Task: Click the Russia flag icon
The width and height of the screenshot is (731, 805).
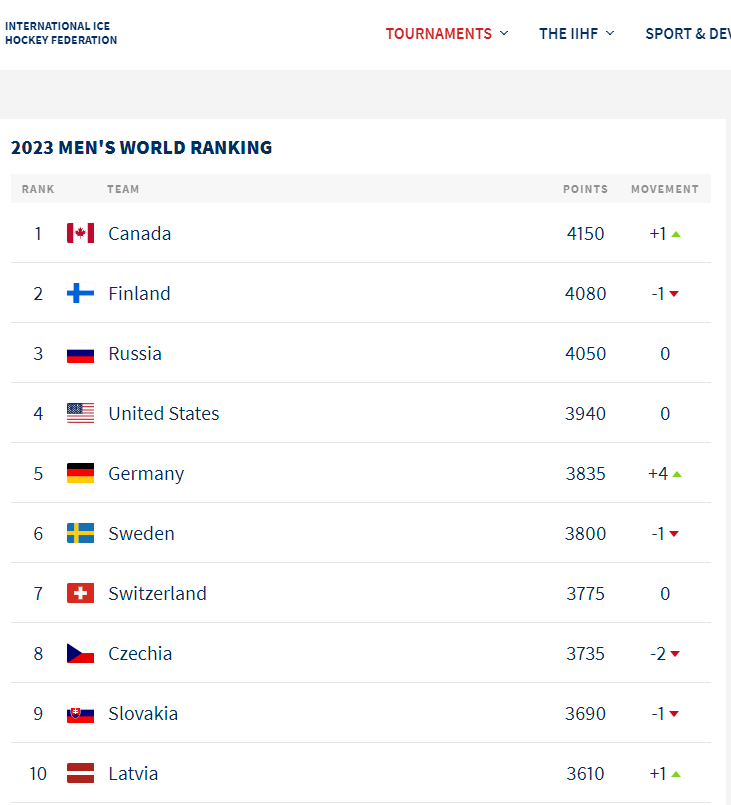Action: click(x=80, y=353)
